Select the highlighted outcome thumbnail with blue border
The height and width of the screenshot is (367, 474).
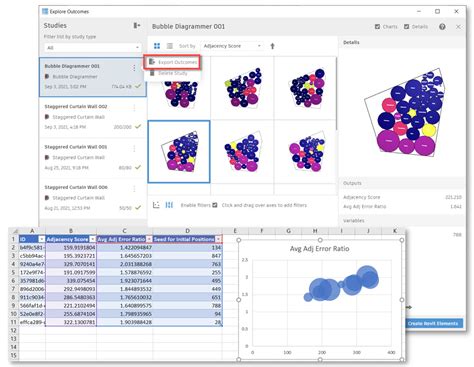tap(179, 152)
